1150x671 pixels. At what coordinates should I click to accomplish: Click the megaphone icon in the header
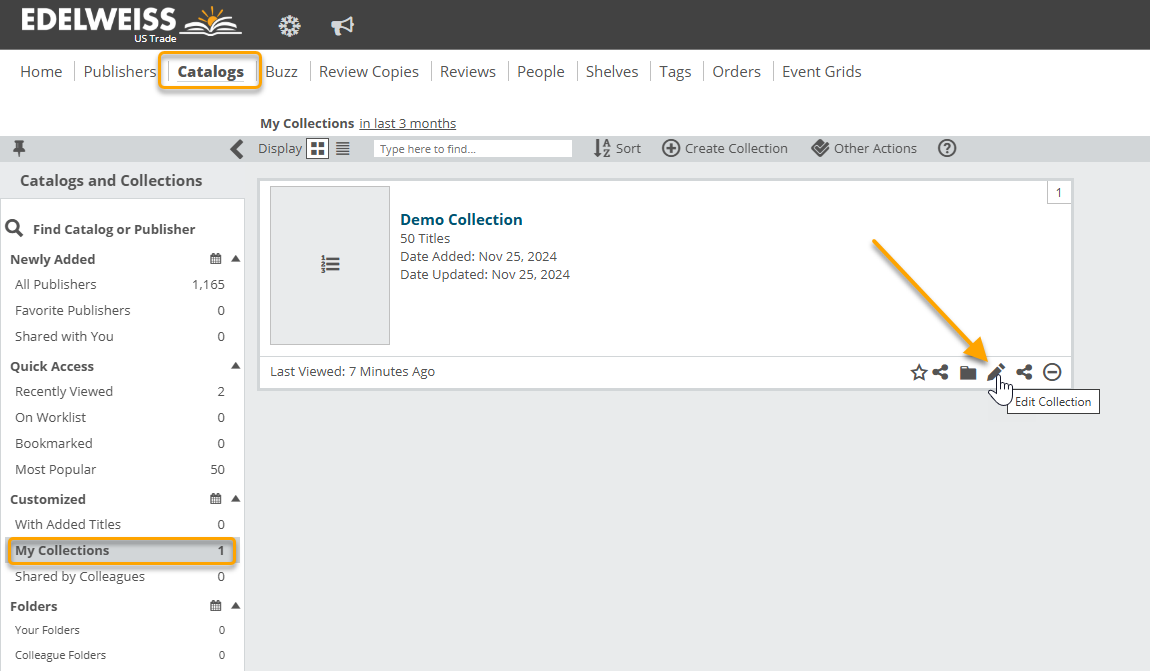pos(343,26)
